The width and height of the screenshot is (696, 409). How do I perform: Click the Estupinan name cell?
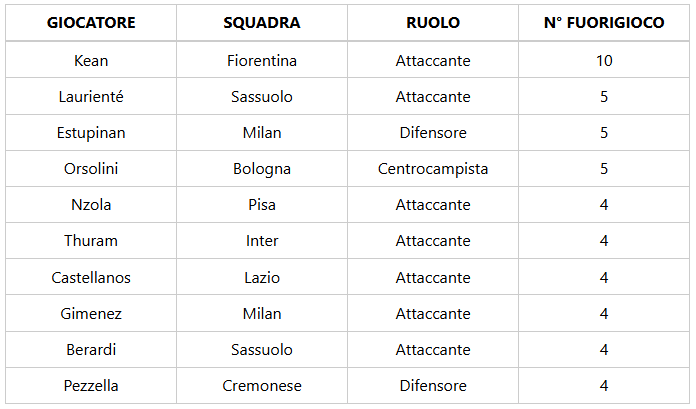coord(91,133)
